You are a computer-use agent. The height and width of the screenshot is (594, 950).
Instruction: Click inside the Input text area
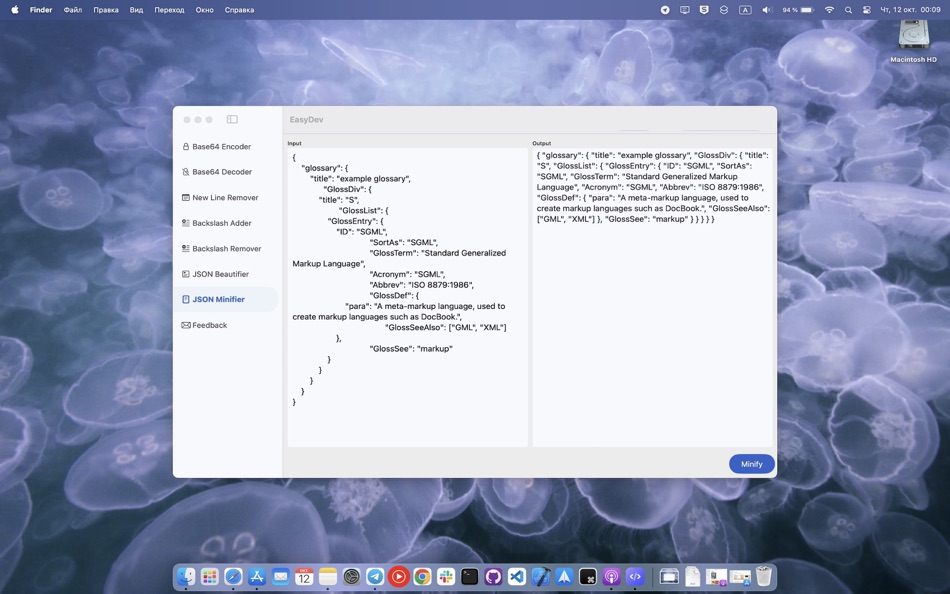(x=408, y=298)
